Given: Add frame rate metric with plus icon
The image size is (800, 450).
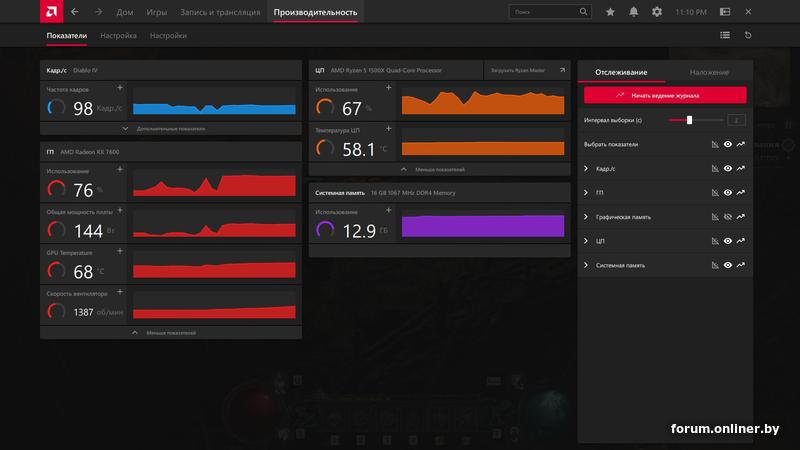Looking at the screenshot, I should tap(120, 88).
